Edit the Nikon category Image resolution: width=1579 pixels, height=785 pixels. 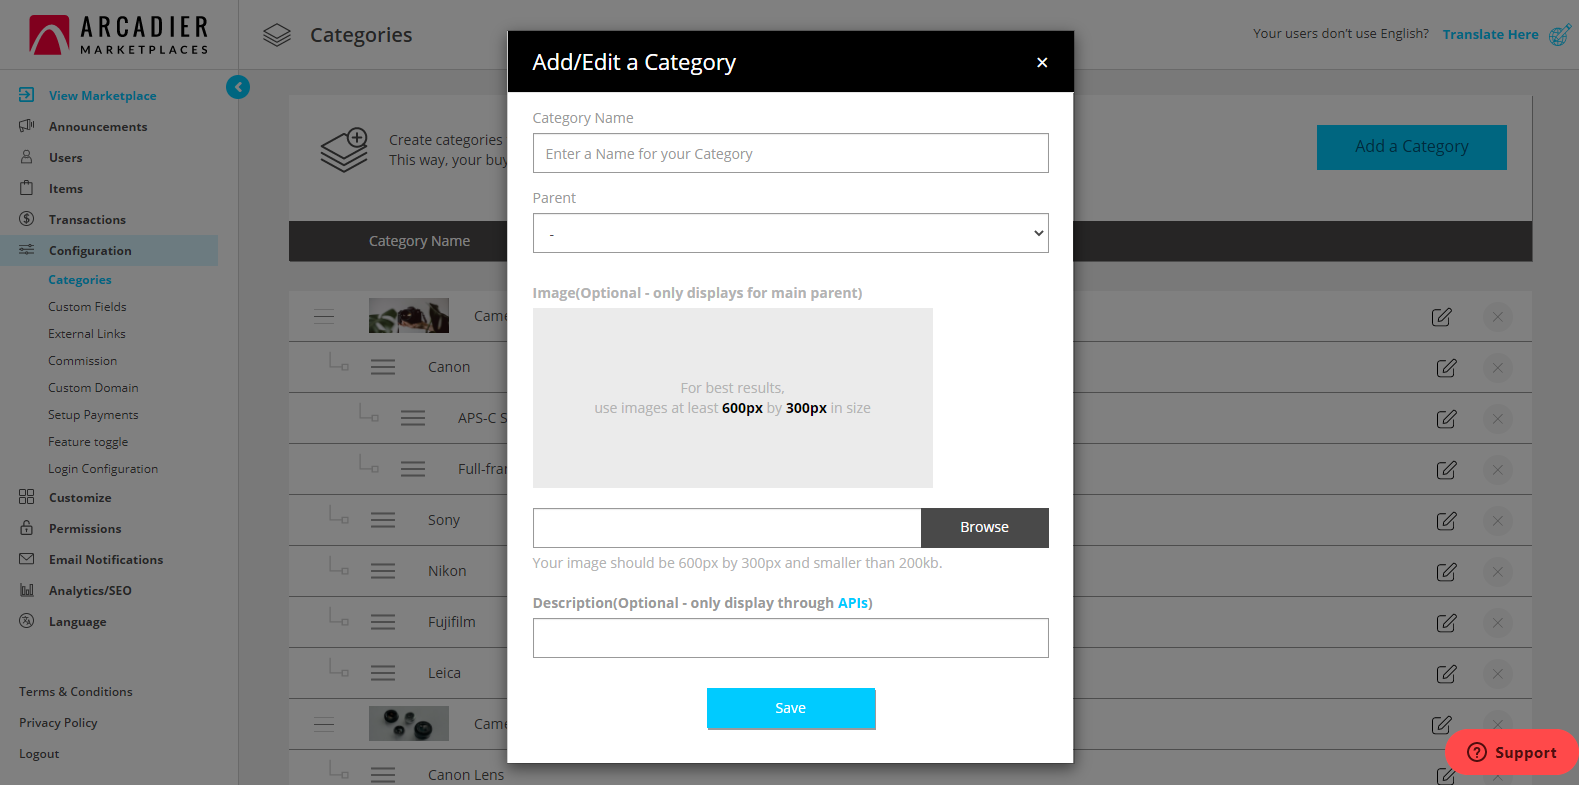[x=1446, y=572]
